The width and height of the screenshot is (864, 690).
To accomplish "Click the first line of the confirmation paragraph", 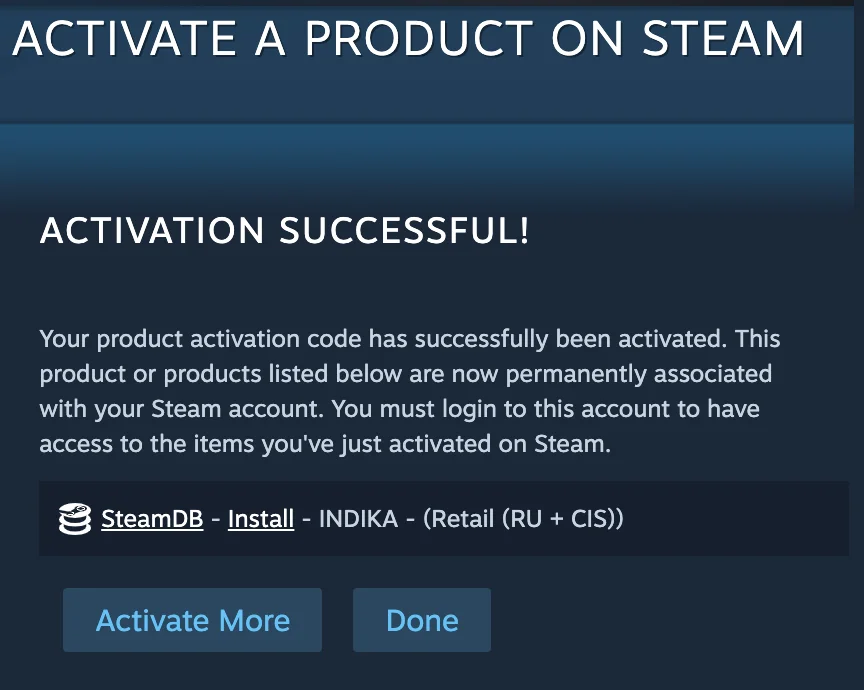I will [x=410, y=338].
